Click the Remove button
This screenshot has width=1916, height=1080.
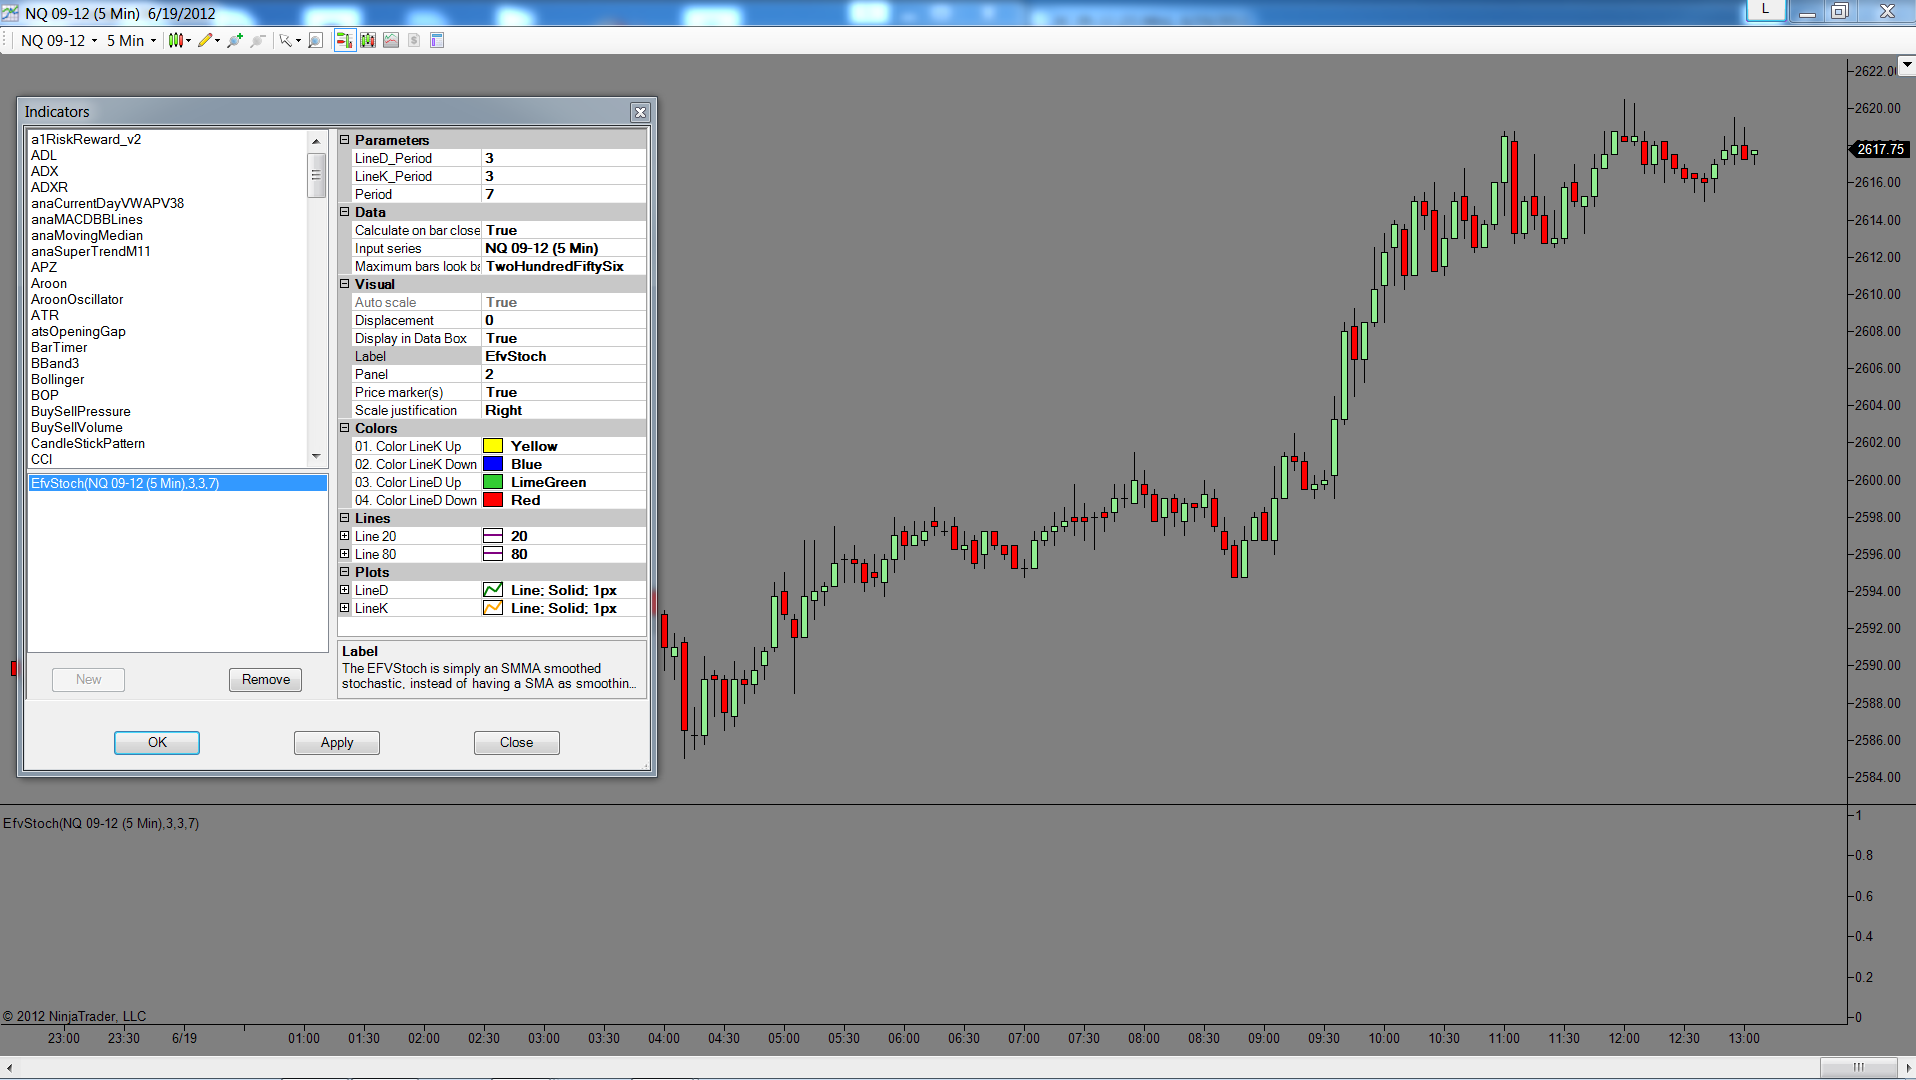266,680
